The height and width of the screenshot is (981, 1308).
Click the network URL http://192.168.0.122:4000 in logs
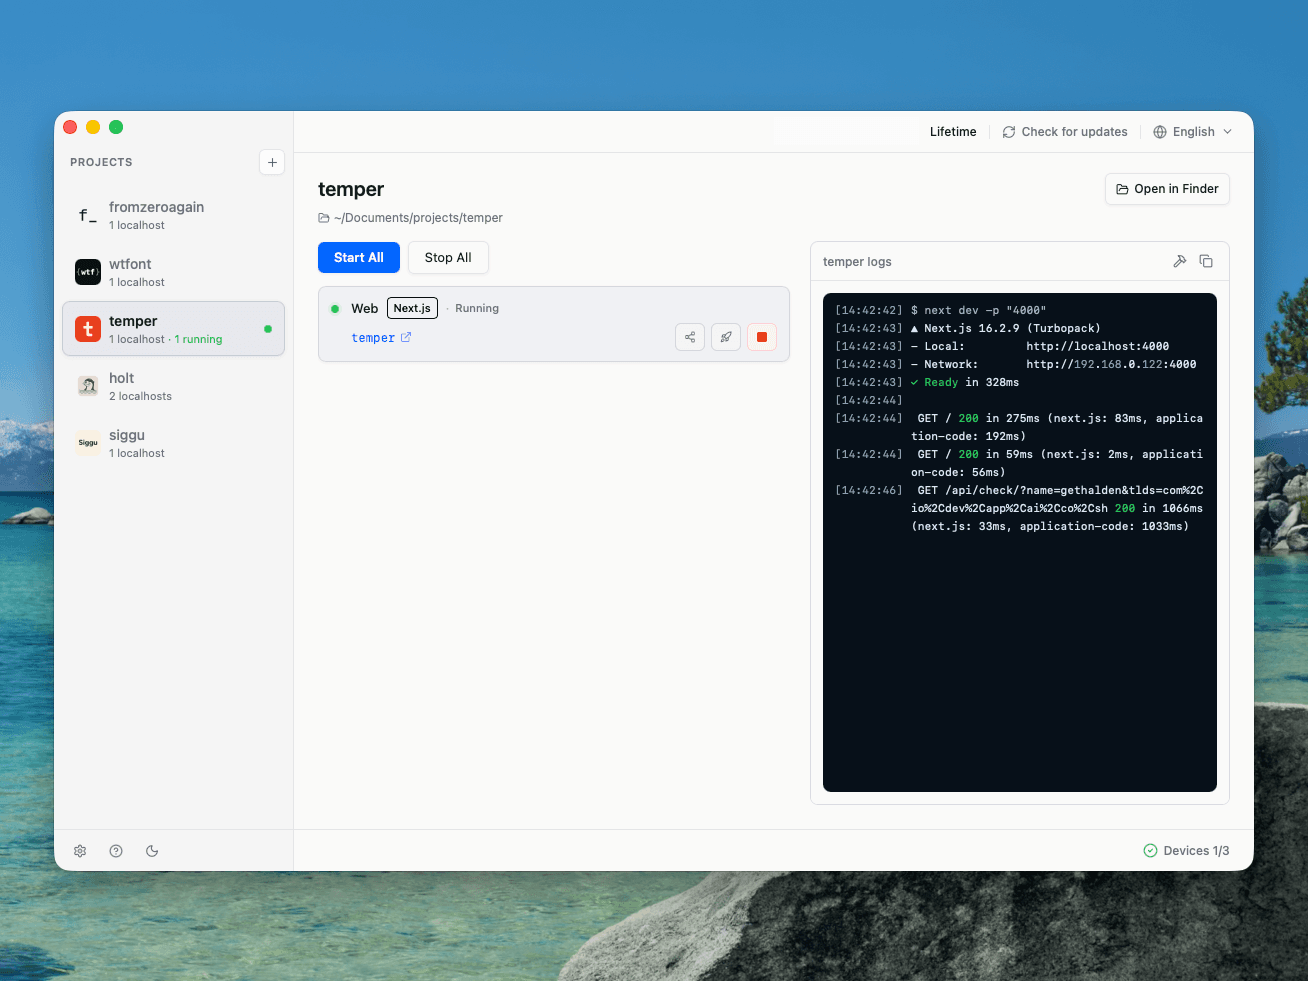(x=1111, y=364)
